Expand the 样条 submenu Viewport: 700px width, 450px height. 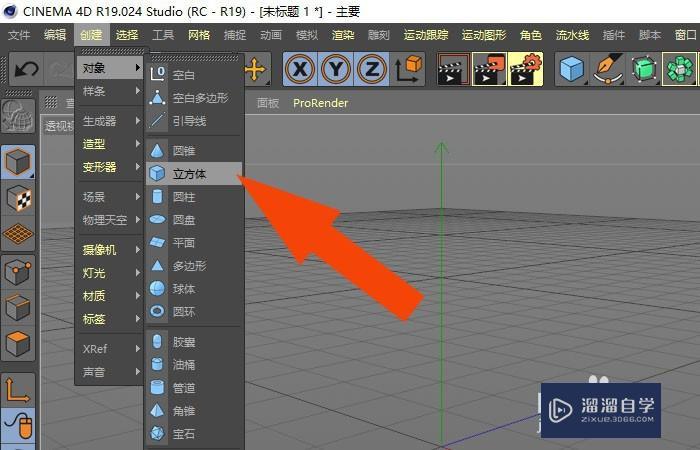(x=110, y=91)
